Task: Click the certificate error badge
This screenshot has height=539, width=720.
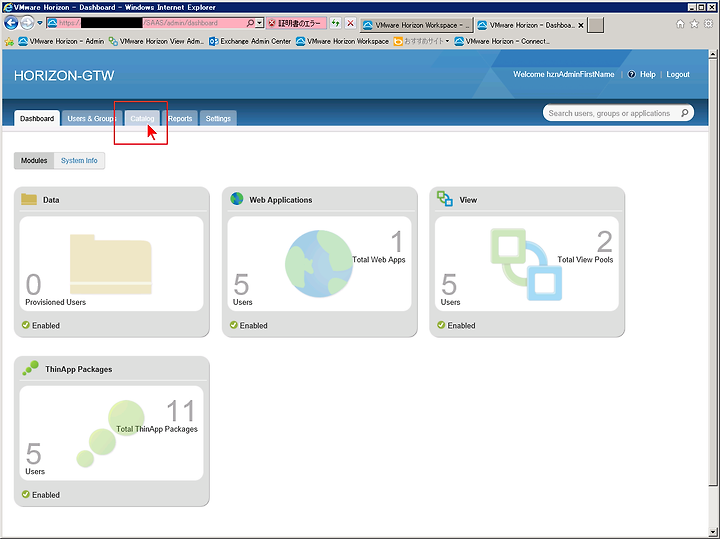Action: pyautogui.click(x=296, y=23)
